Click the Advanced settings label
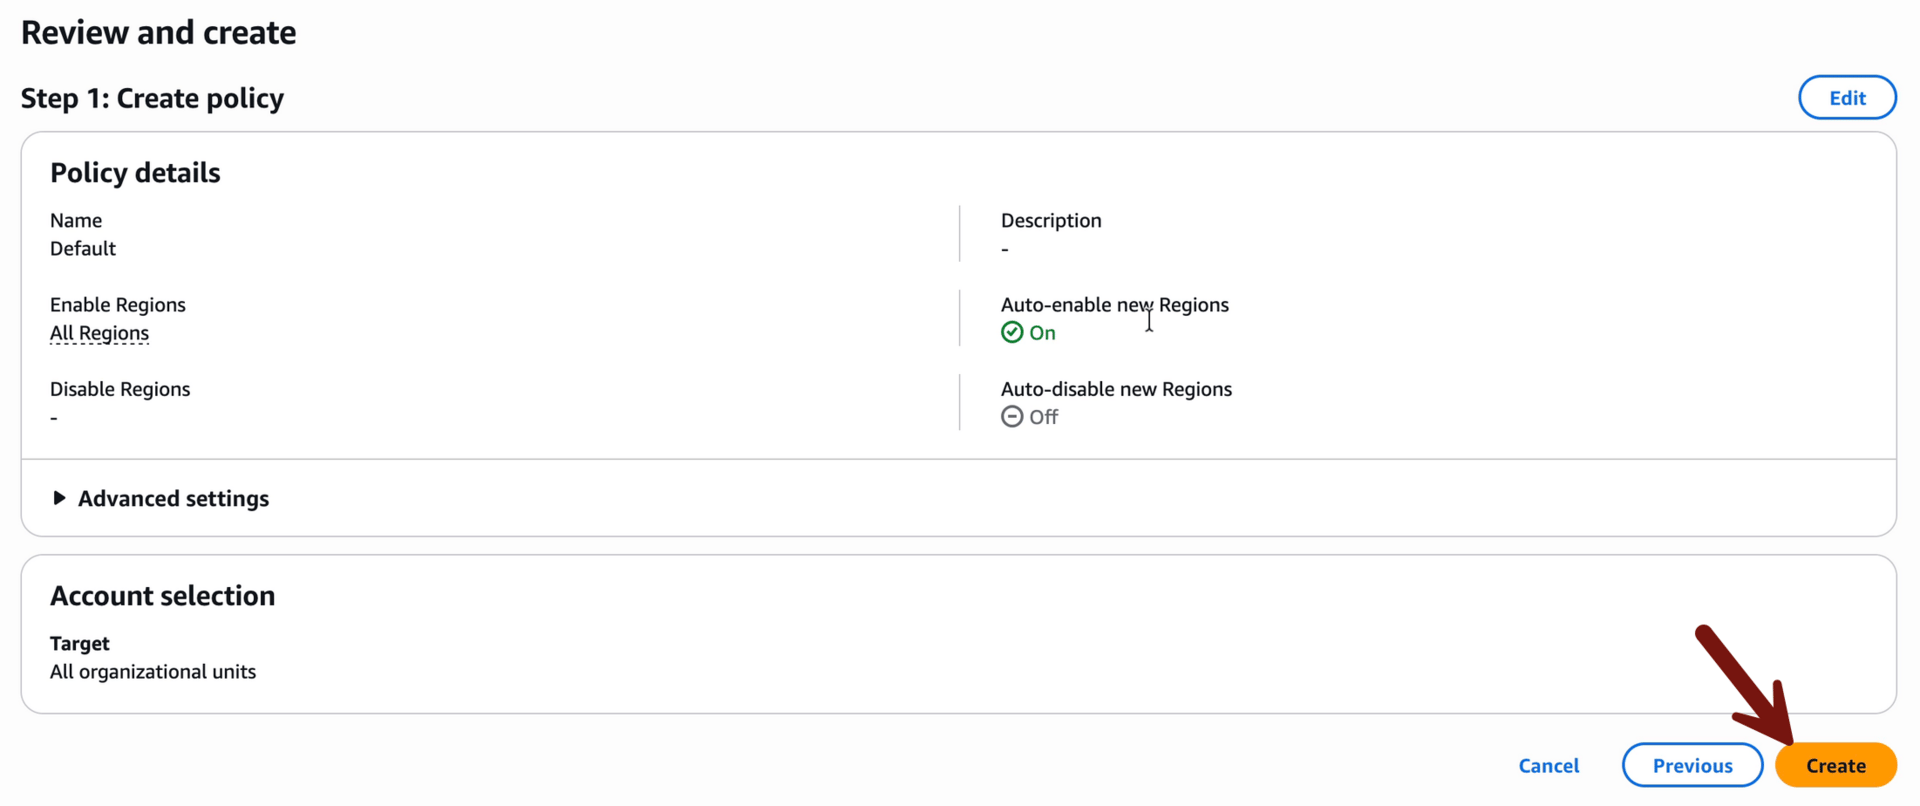Image resolution: width=1920 pixels, height=806 pixels. 173,498
